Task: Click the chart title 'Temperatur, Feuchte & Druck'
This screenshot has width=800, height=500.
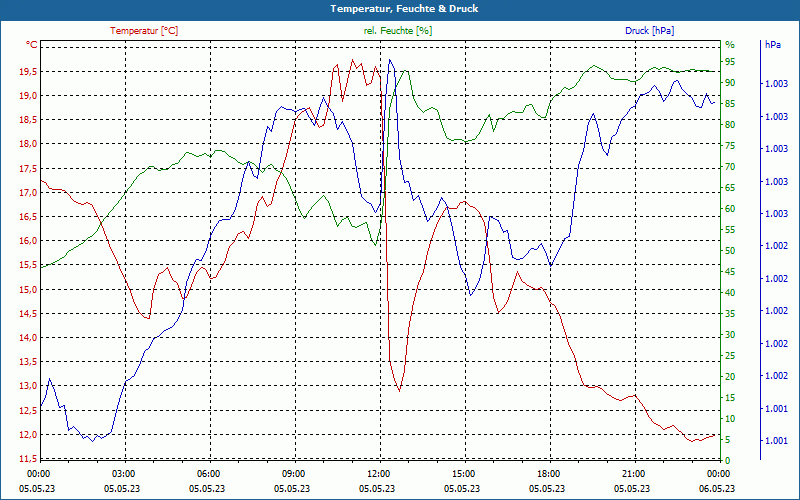Action: pyautogui.click(x=404, y=9)
